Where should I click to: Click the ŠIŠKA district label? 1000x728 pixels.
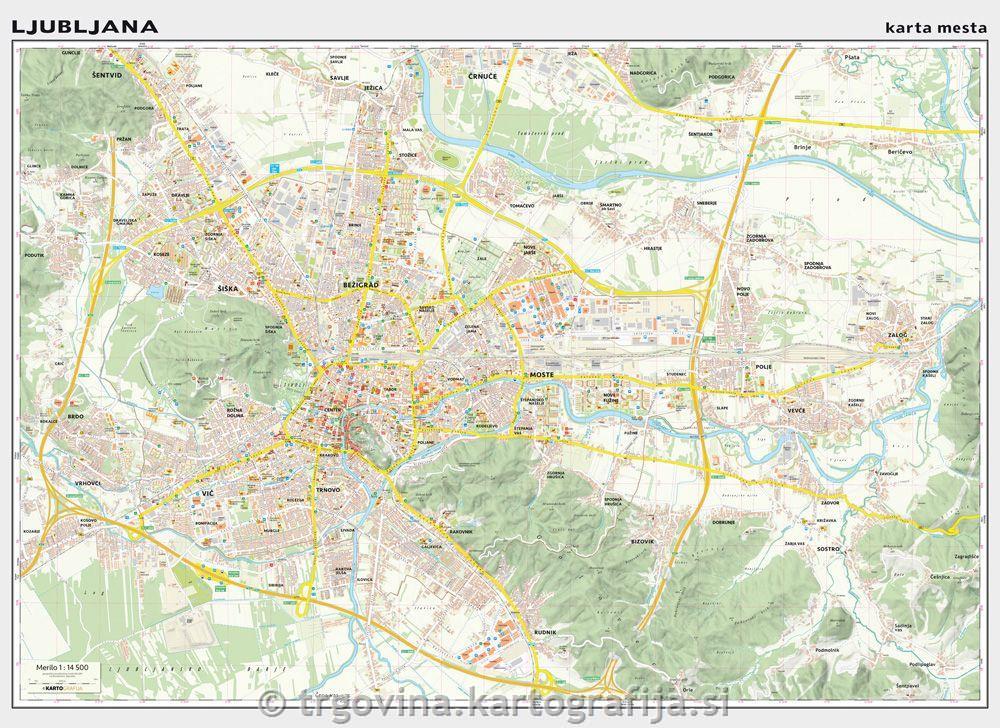coord(227,288)
